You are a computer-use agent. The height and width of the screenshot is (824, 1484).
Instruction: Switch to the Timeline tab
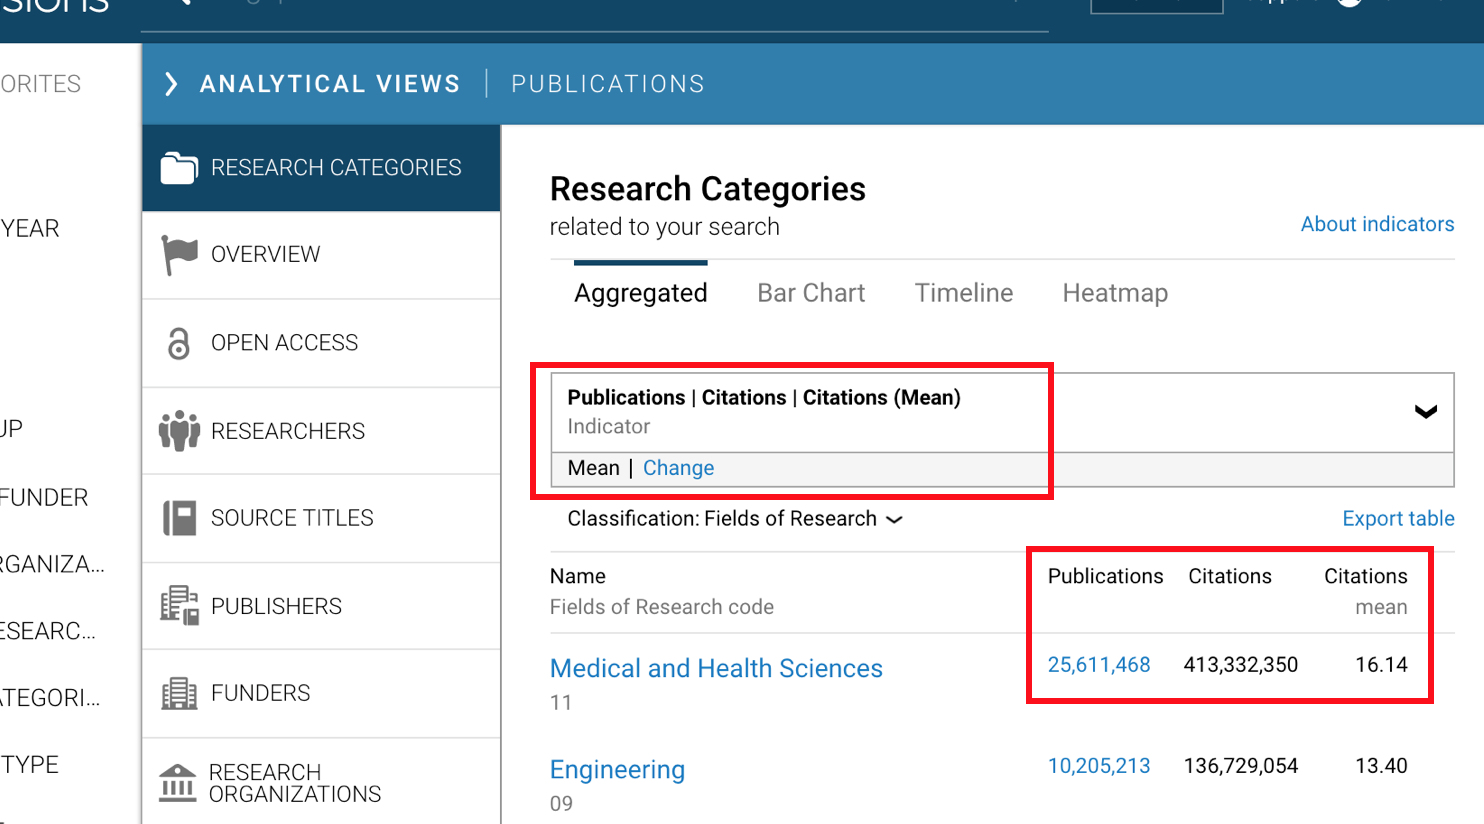964,293
